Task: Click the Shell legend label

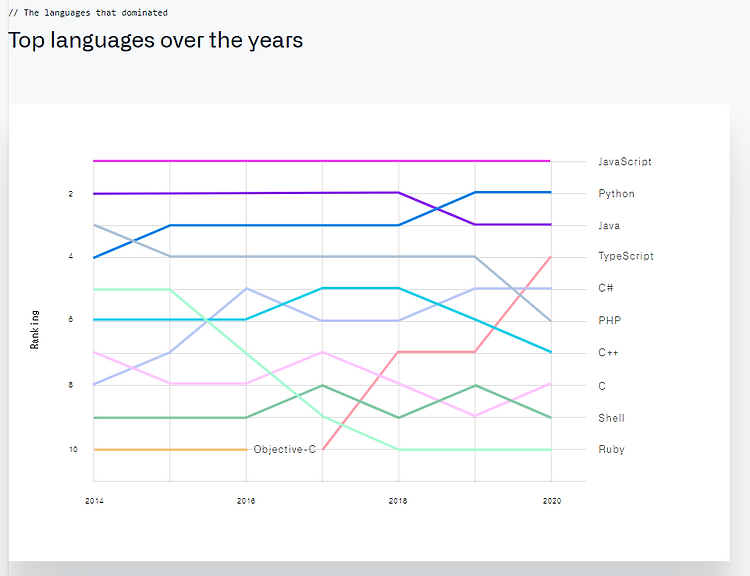Action: point(611,418)
